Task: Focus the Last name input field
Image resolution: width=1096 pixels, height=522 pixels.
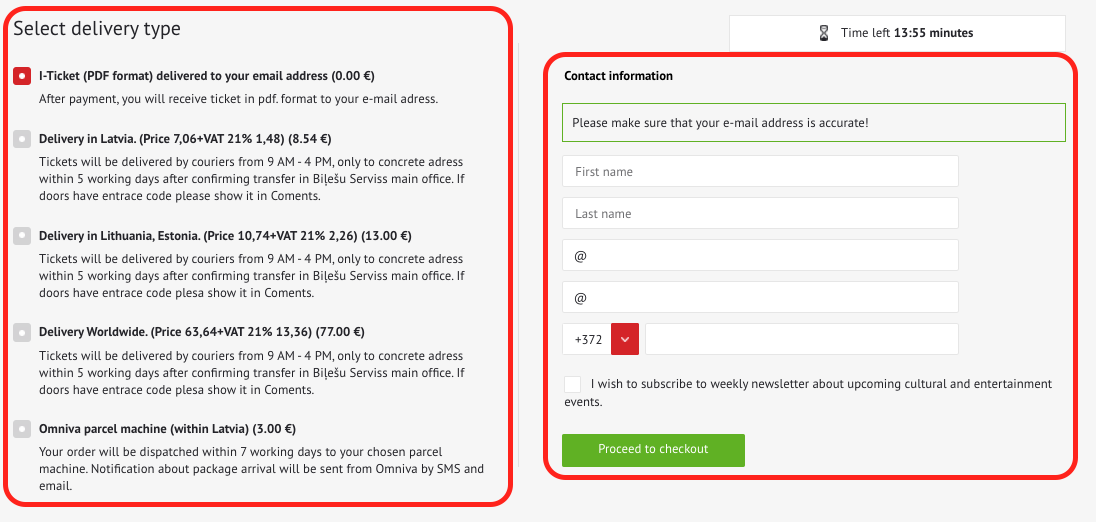Action: [x=760, y=213]
